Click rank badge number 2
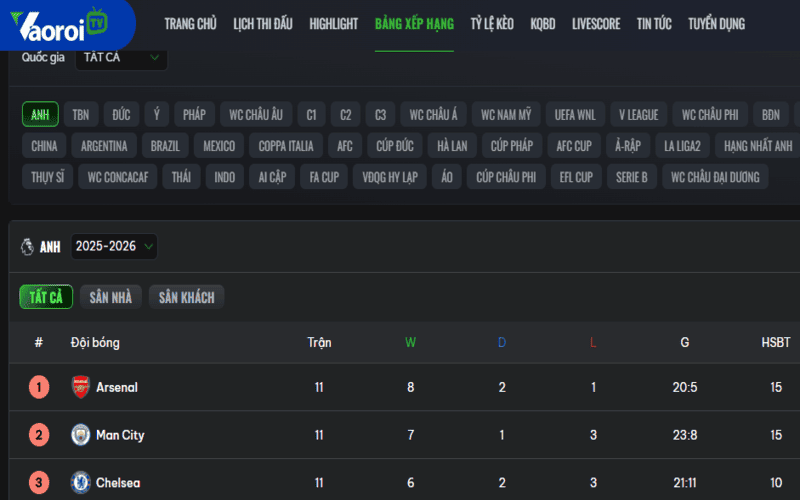 (x=39, y=435)
